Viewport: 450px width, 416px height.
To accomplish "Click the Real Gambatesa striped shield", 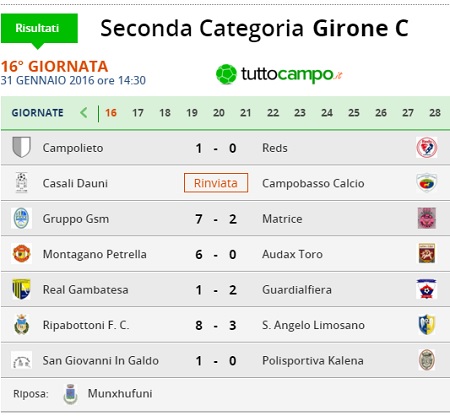I will (x=21, y=289).
